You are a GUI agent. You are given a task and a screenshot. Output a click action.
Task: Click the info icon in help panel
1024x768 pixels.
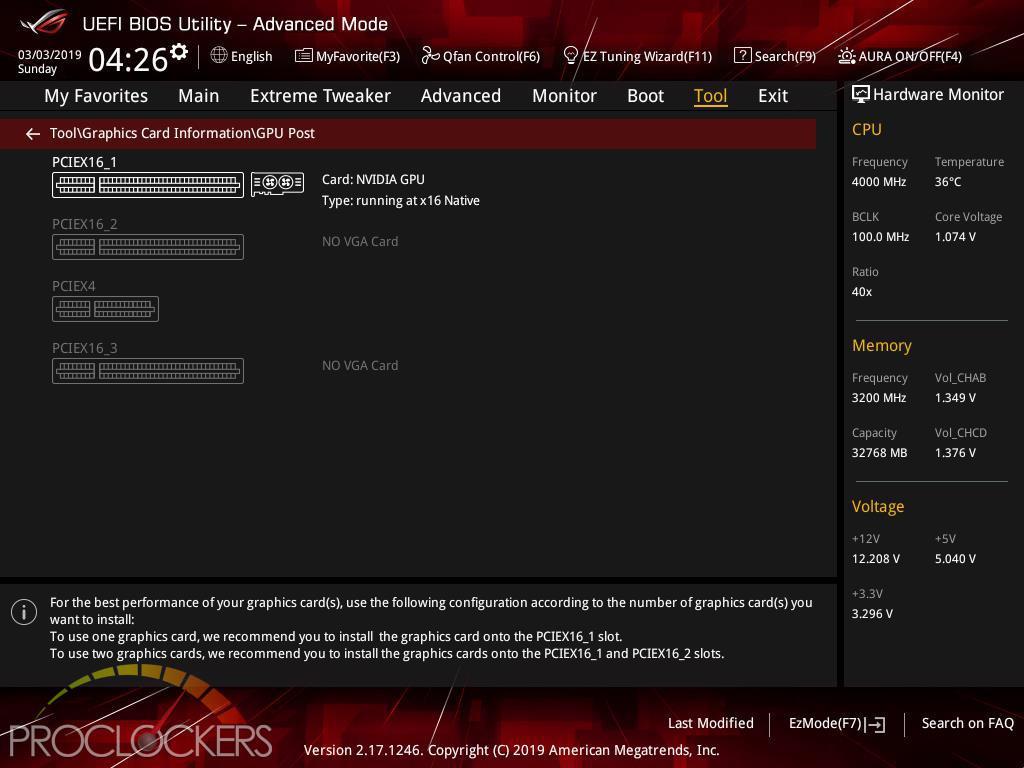tap(24, 612)
